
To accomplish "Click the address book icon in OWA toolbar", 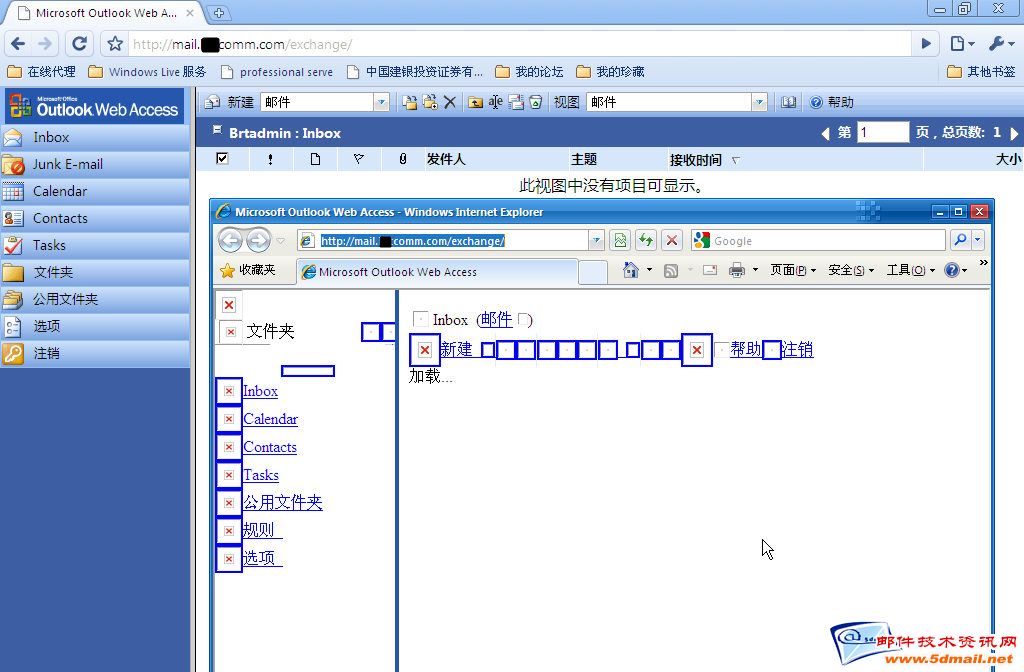I will click(x=788, y=102).
